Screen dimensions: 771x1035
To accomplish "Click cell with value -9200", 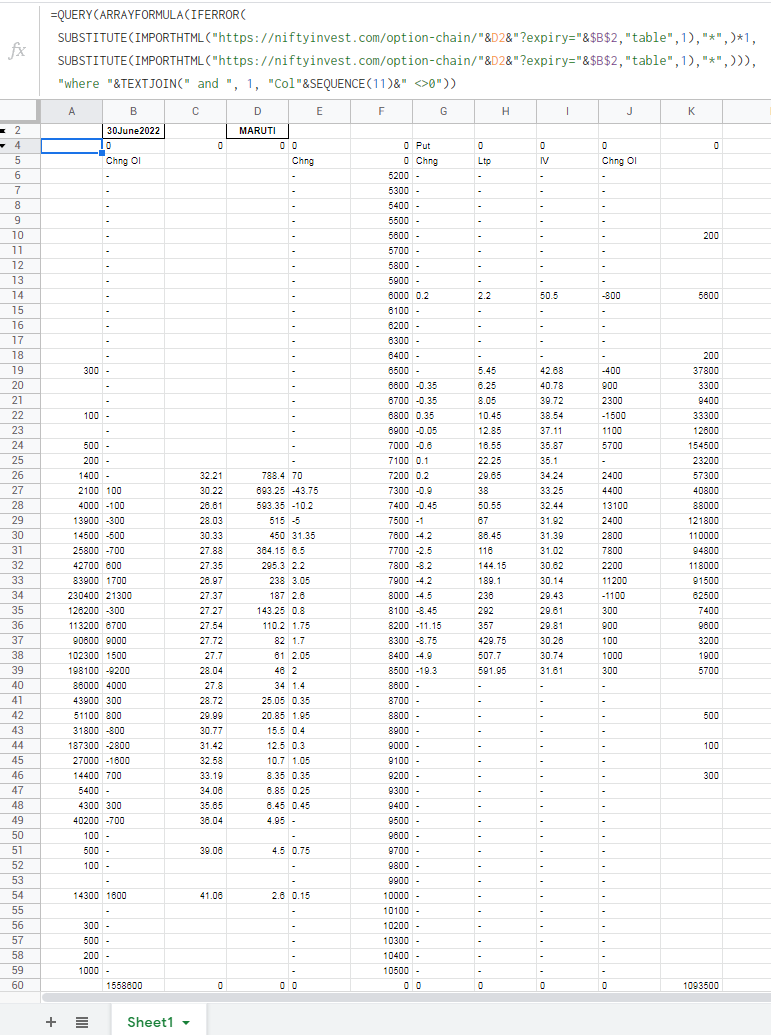I will tap(133, 671).
